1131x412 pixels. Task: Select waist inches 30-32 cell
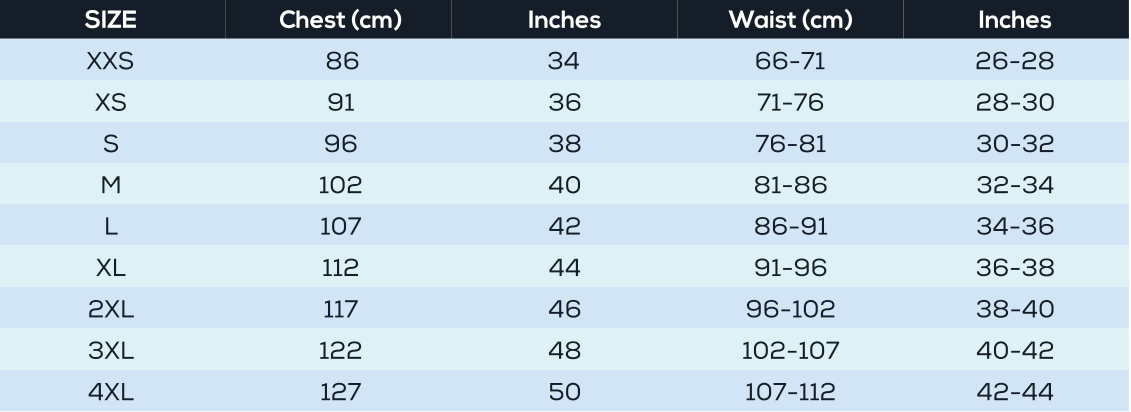1015,144
